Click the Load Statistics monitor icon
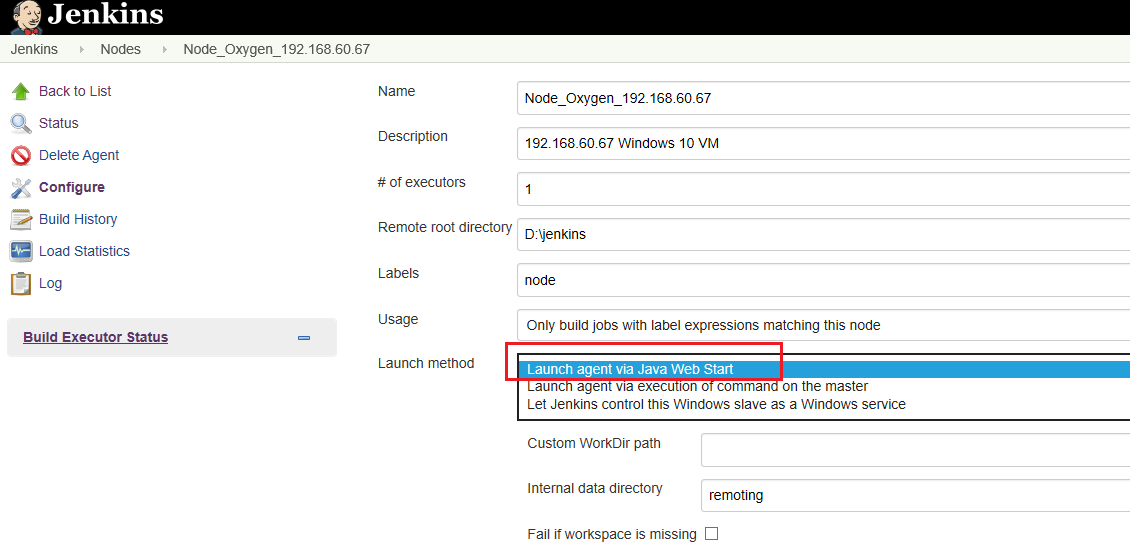The width and height of the screenshot is (1130, 552). pos(21,251)
